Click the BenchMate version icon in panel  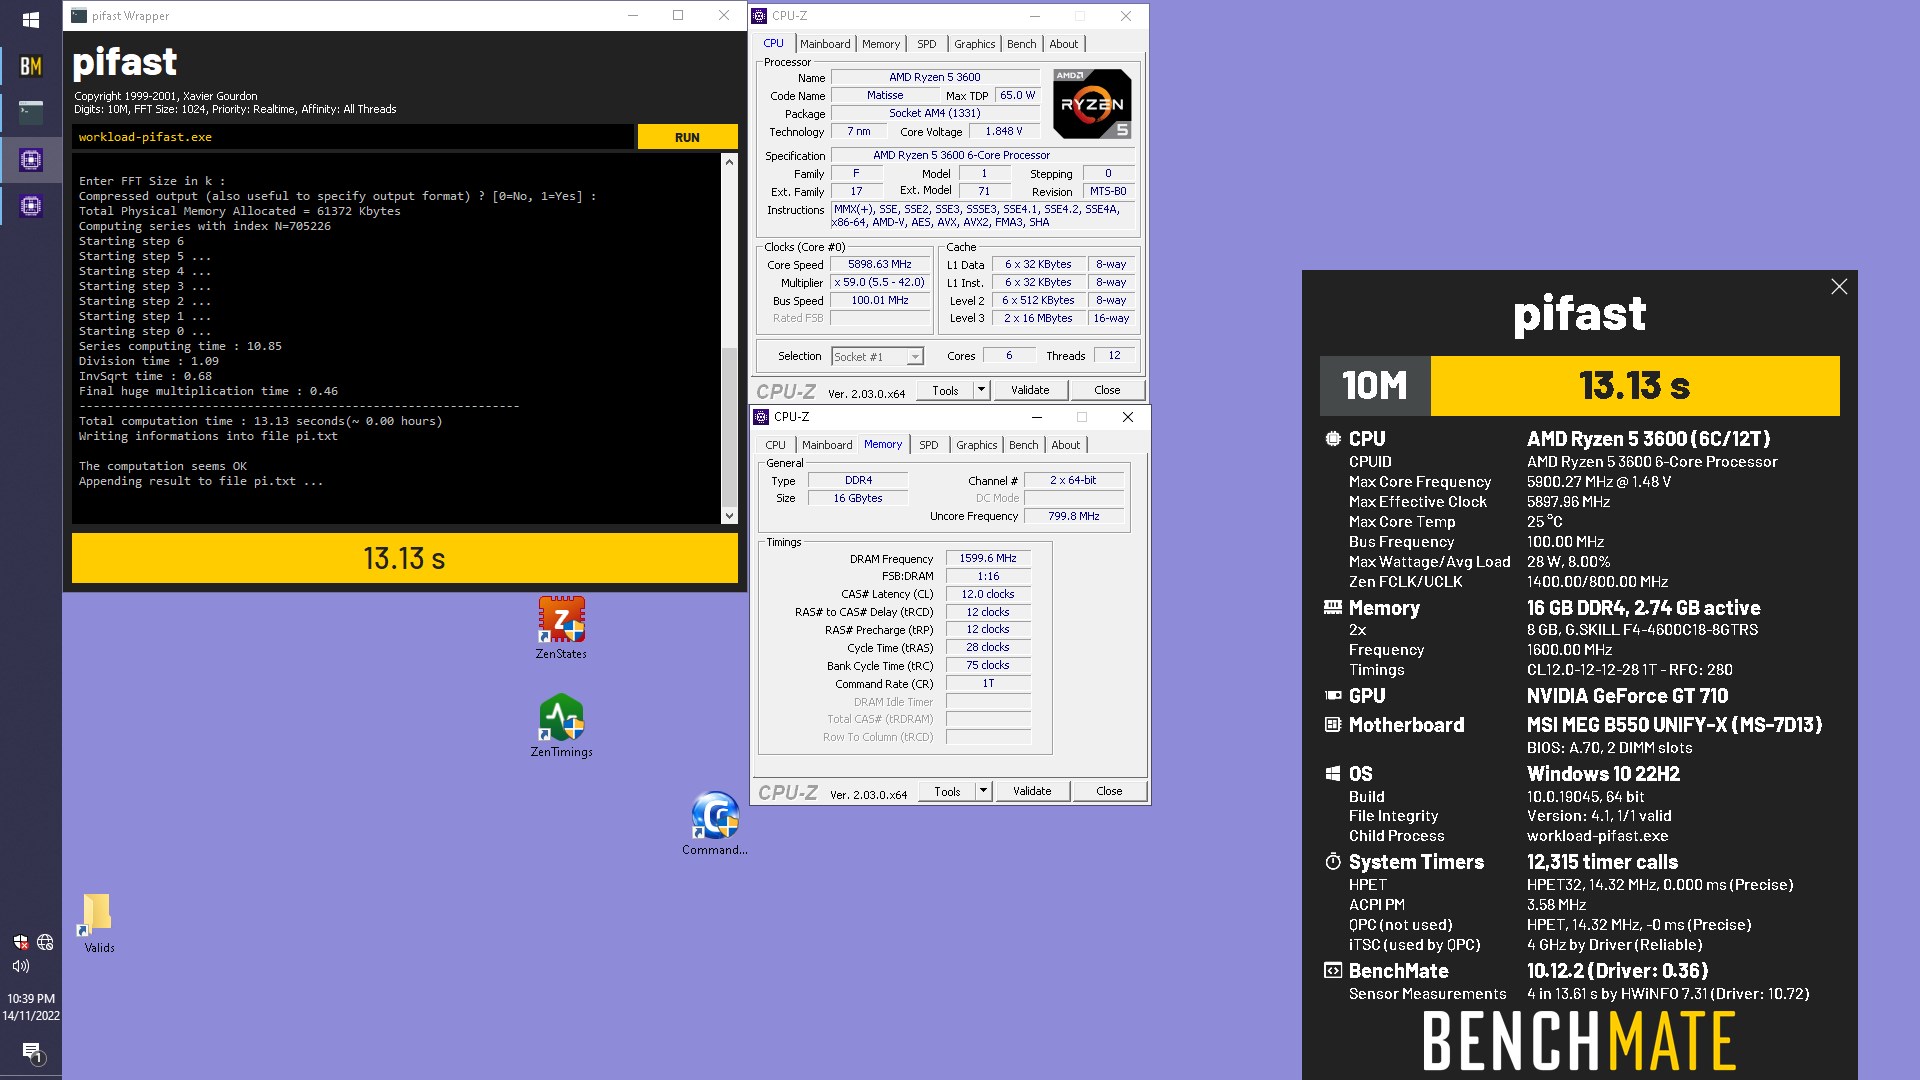(1332, 970)
